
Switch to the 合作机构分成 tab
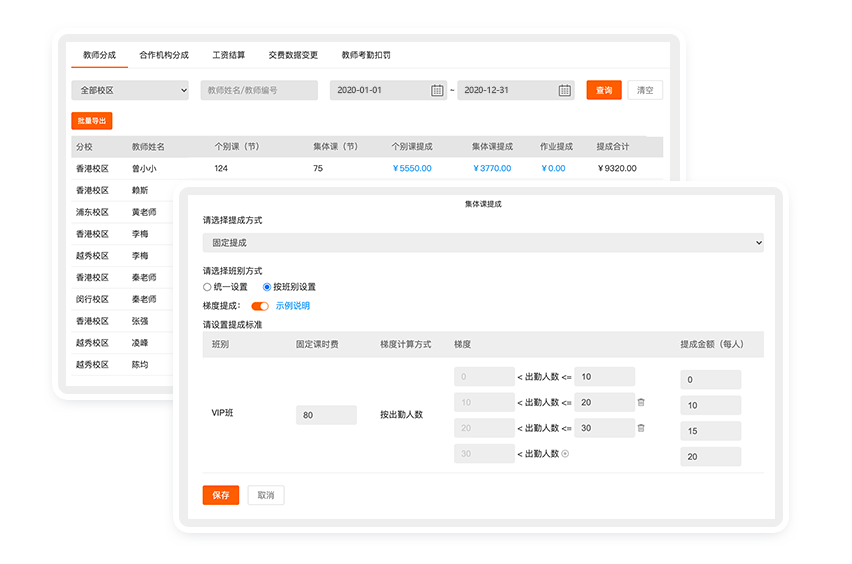(164, 55)
